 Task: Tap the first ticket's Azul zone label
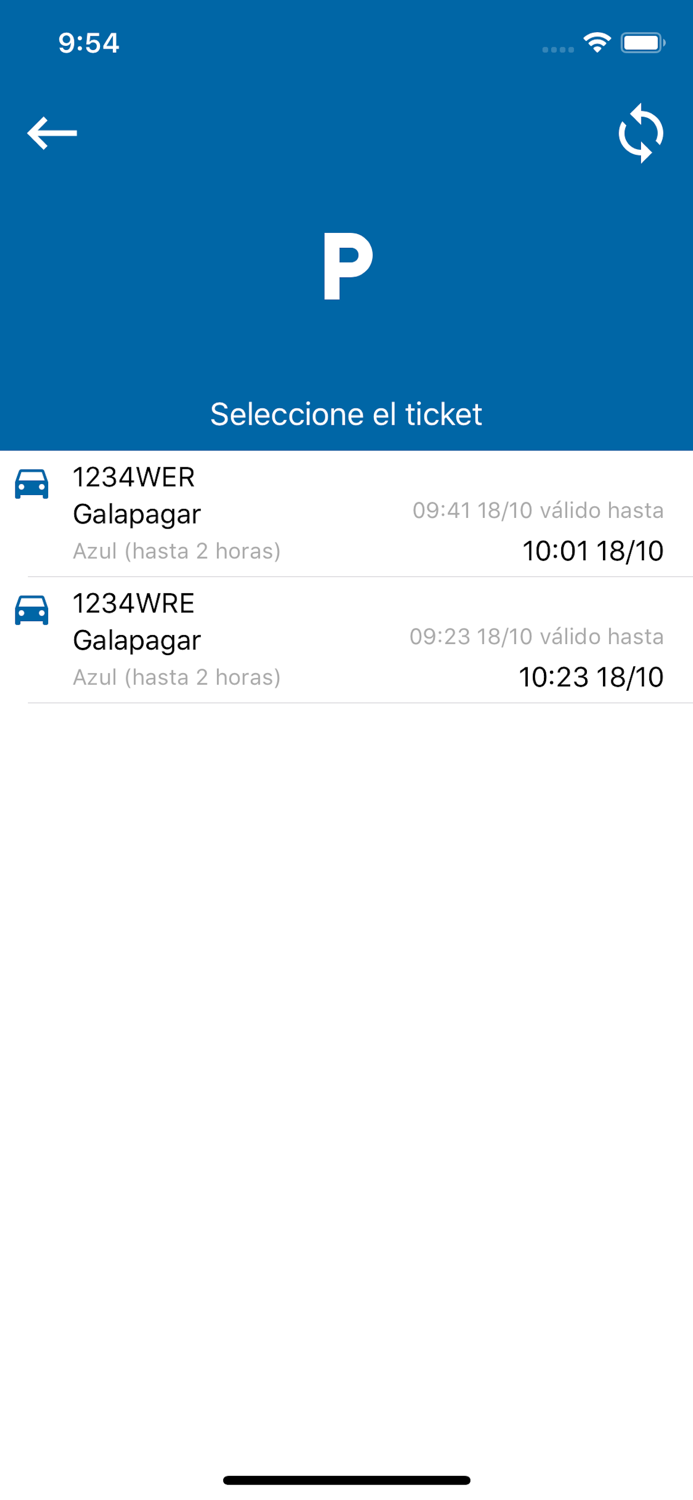pyautogui.click(x=177, y=551)
